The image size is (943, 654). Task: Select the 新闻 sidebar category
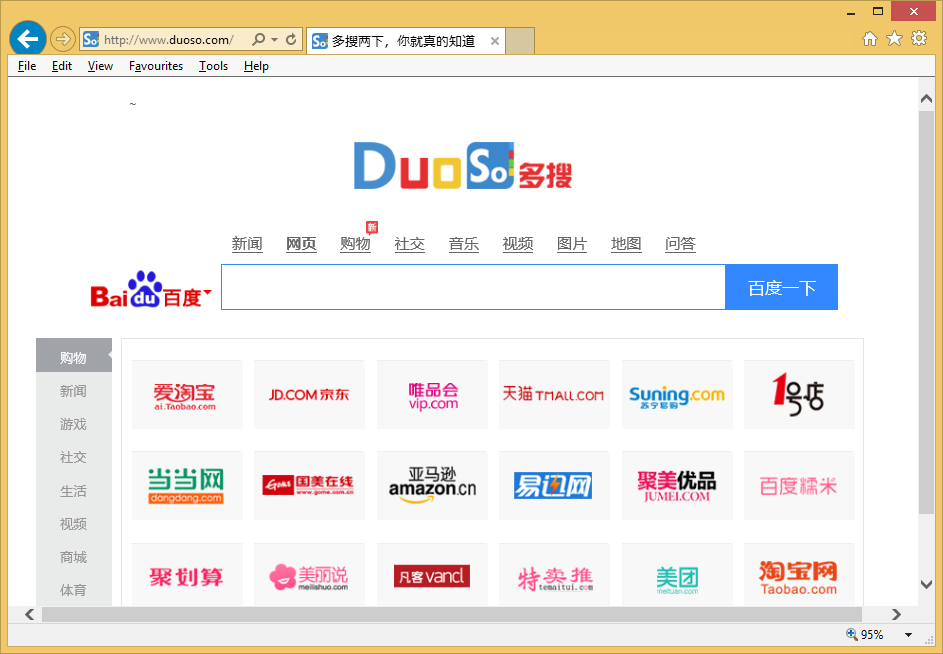74,391
